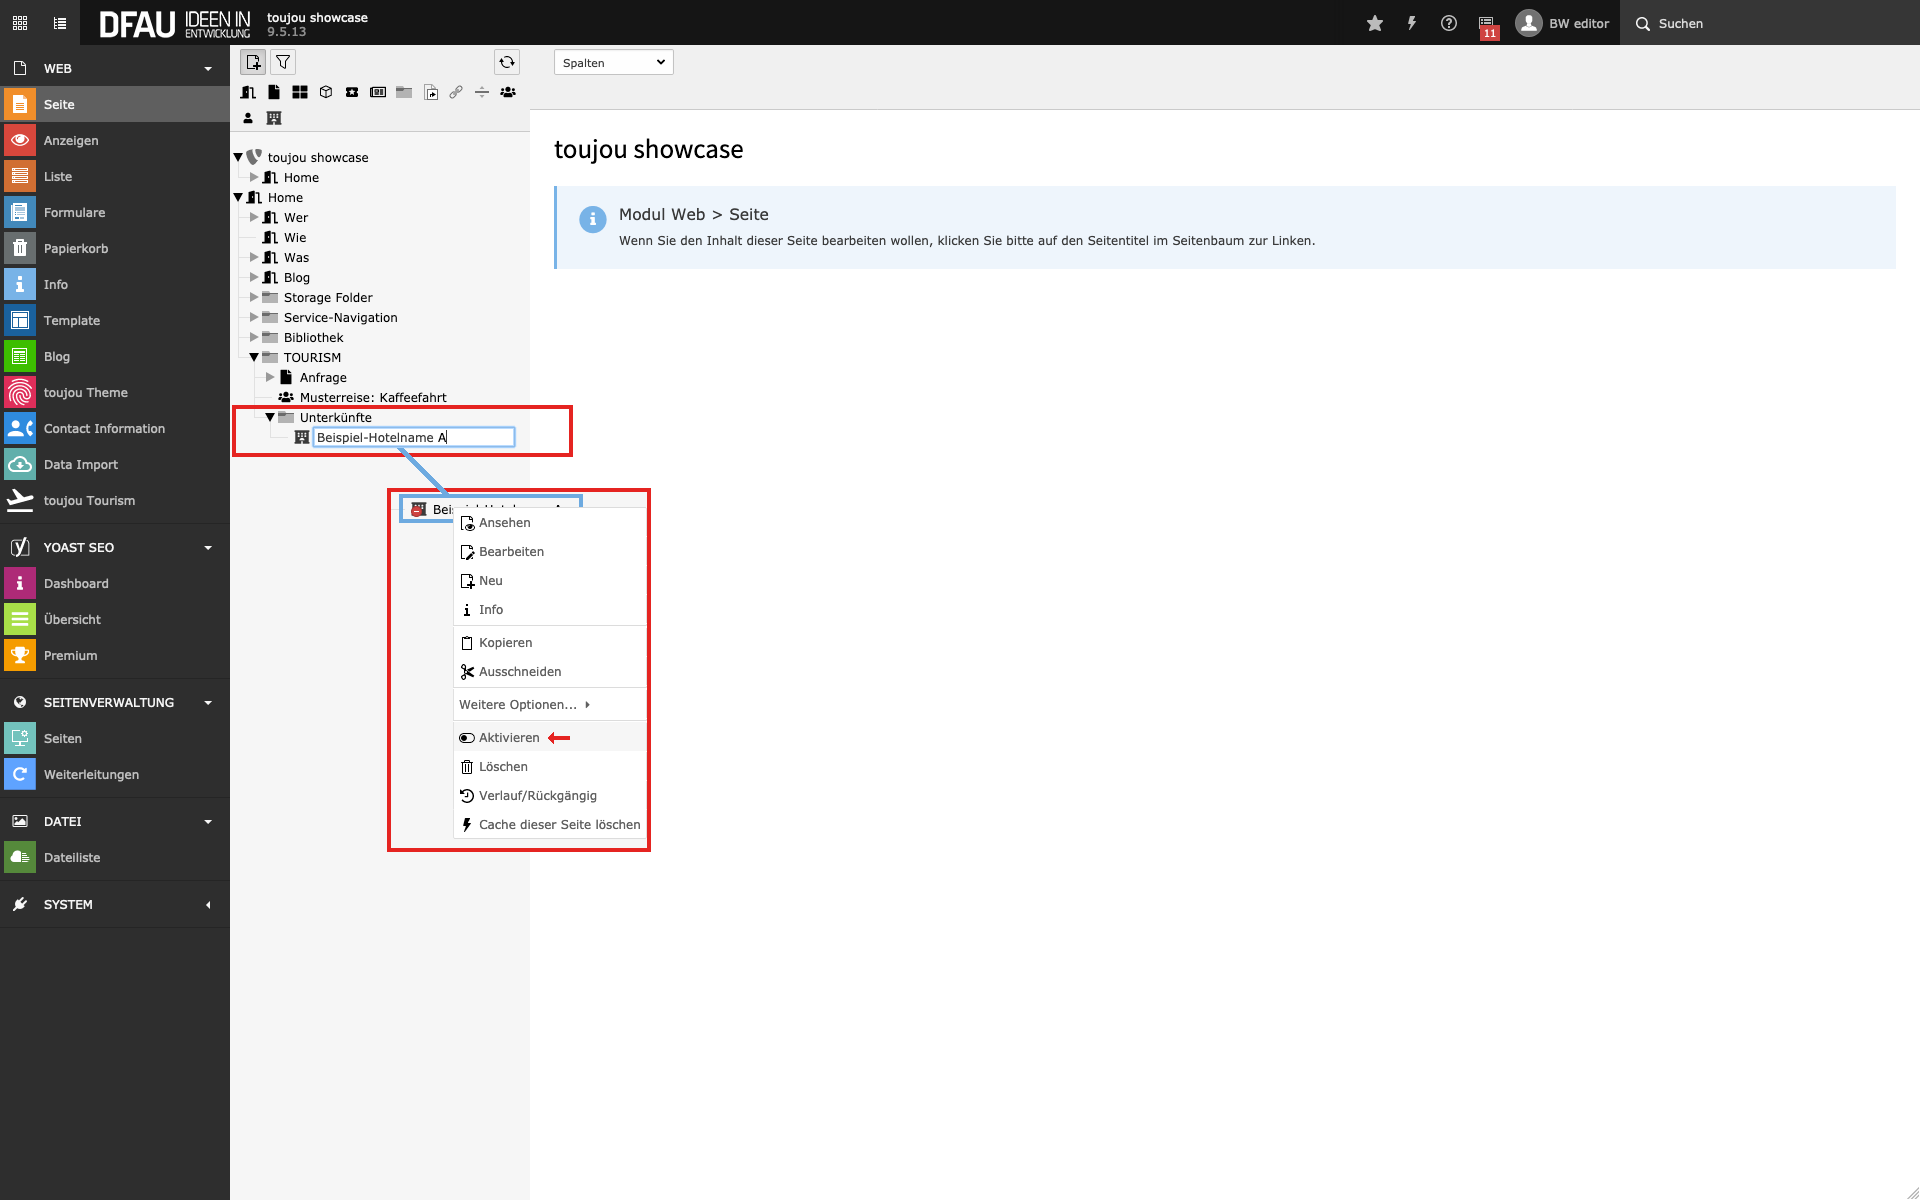Click the flush cache lightning icon
This screenshot has width=1920, height=1200.
pyautogui.click(x=1412, y=23)
